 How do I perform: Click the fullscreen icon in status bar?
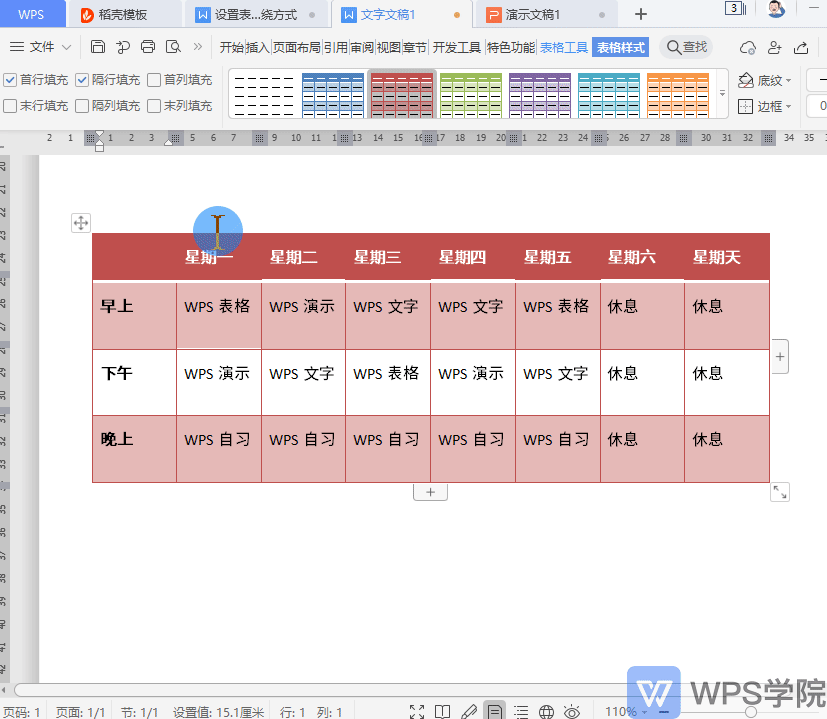pos(417,712)
